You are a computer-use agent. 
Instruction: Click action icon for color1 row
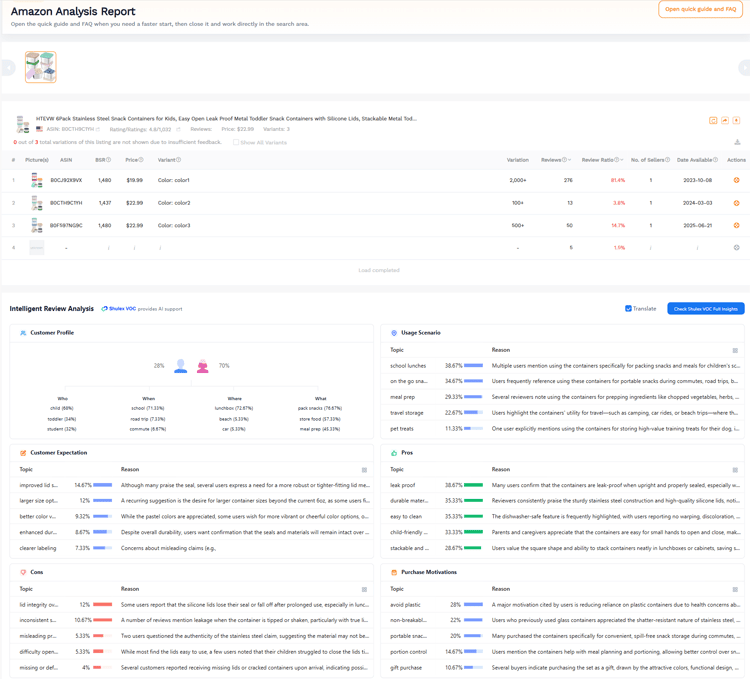(737, 180)
